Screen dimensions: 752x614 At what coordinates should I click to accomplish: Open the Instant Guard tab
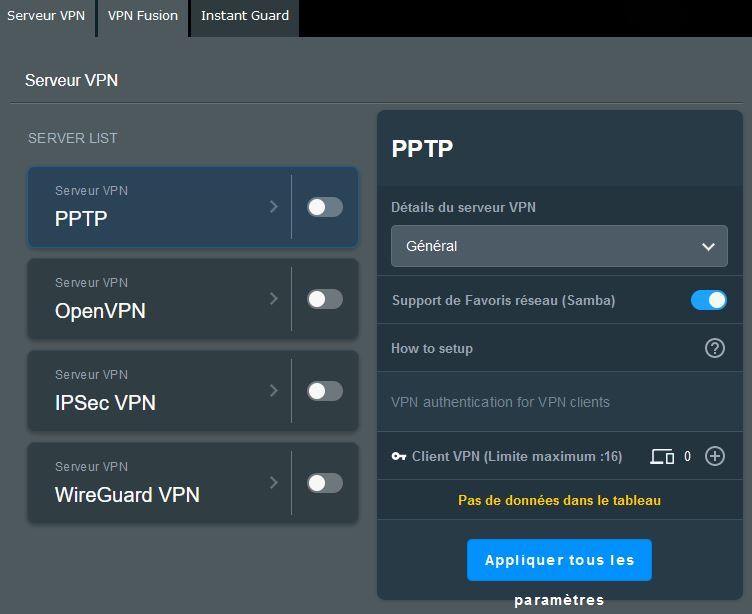coord(245,16)
